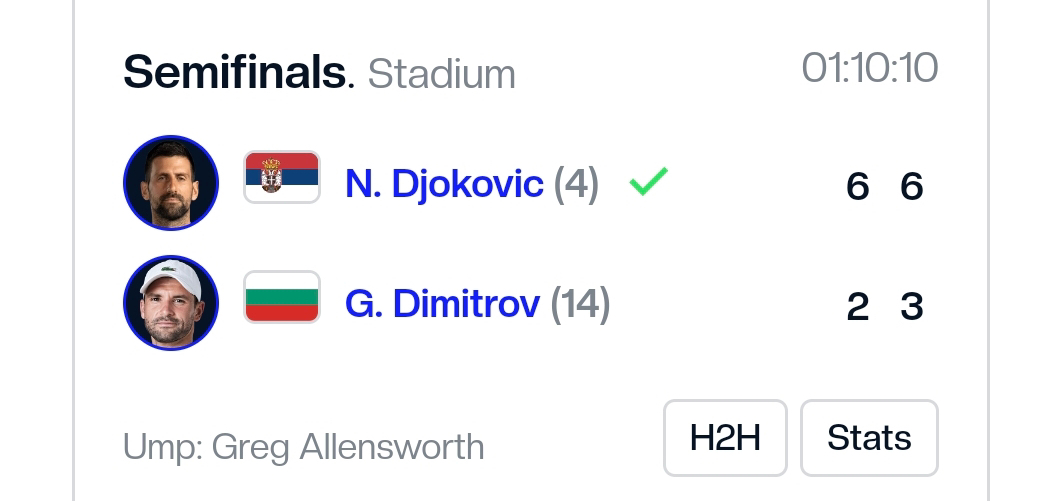Click the Stadium court label
The height and width of the screenshot is (501, 1060).
[441, 74]
